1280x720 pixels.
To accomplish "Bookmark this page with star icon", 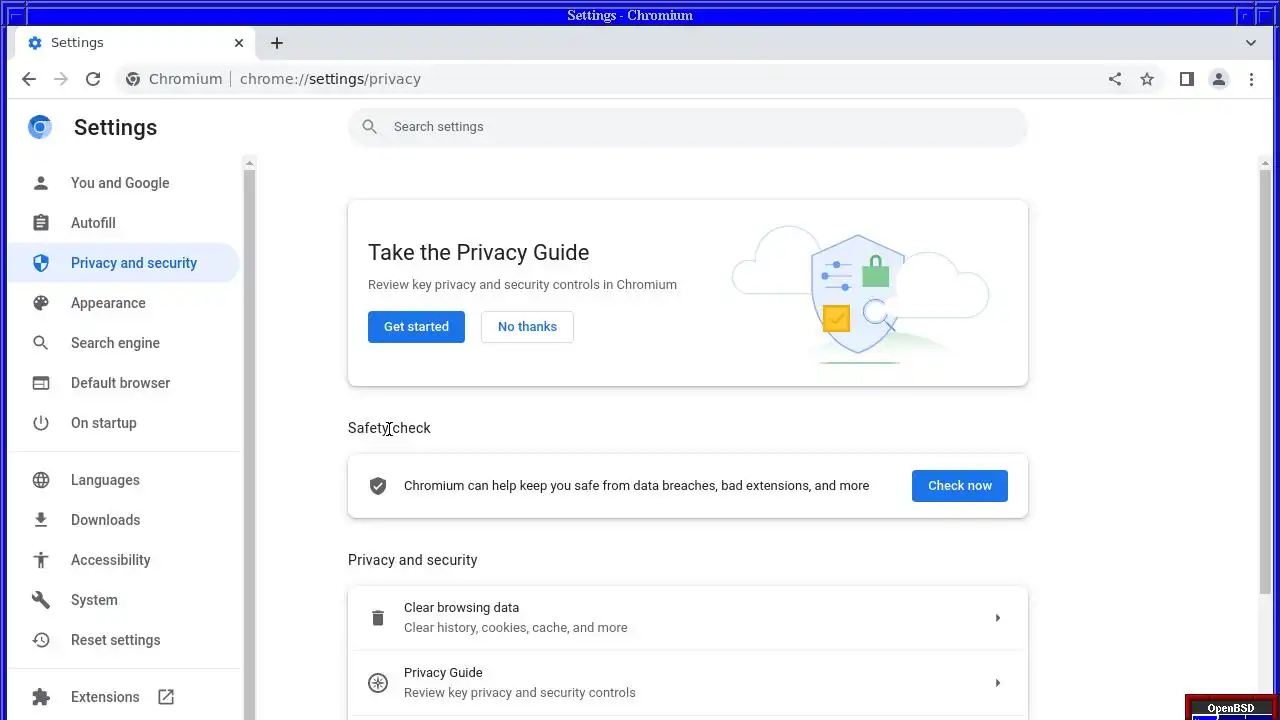I will [1147, 79].
